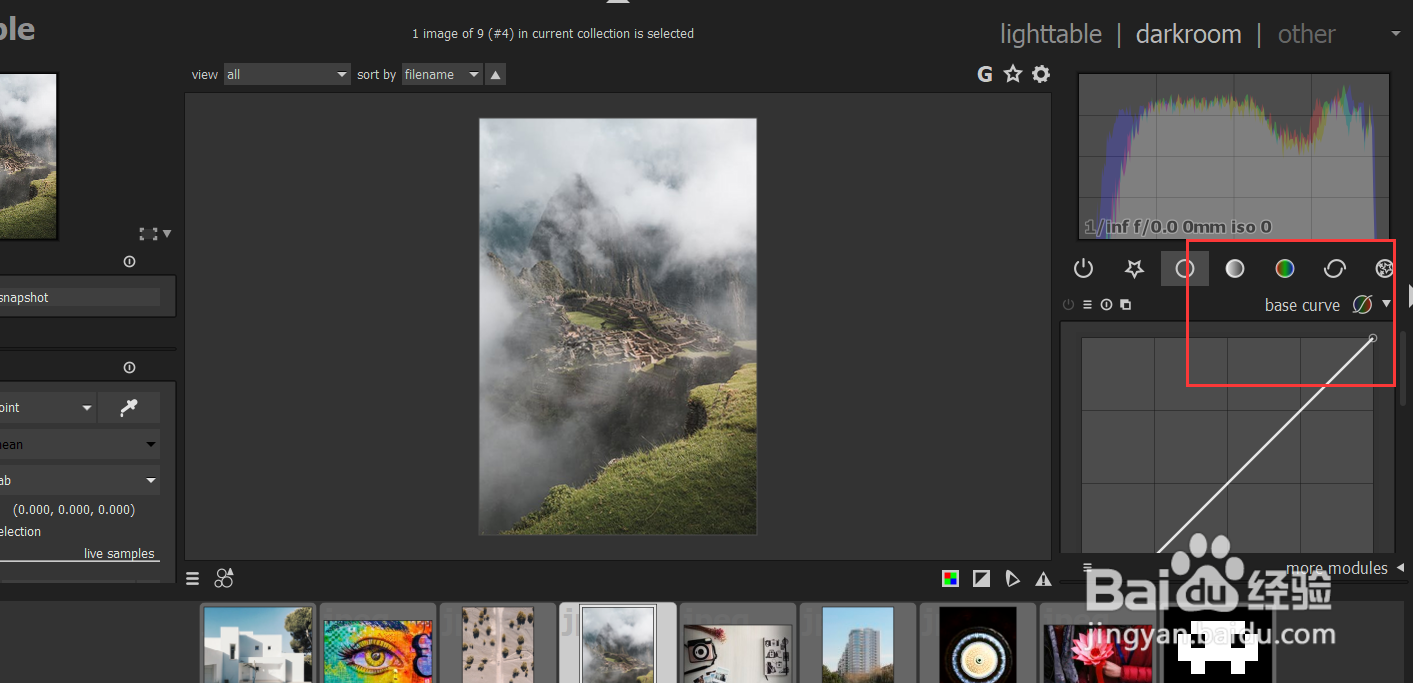Toggle the base curve module on/off
The image size is (1413, 683).
click(x=1068, y=305)
